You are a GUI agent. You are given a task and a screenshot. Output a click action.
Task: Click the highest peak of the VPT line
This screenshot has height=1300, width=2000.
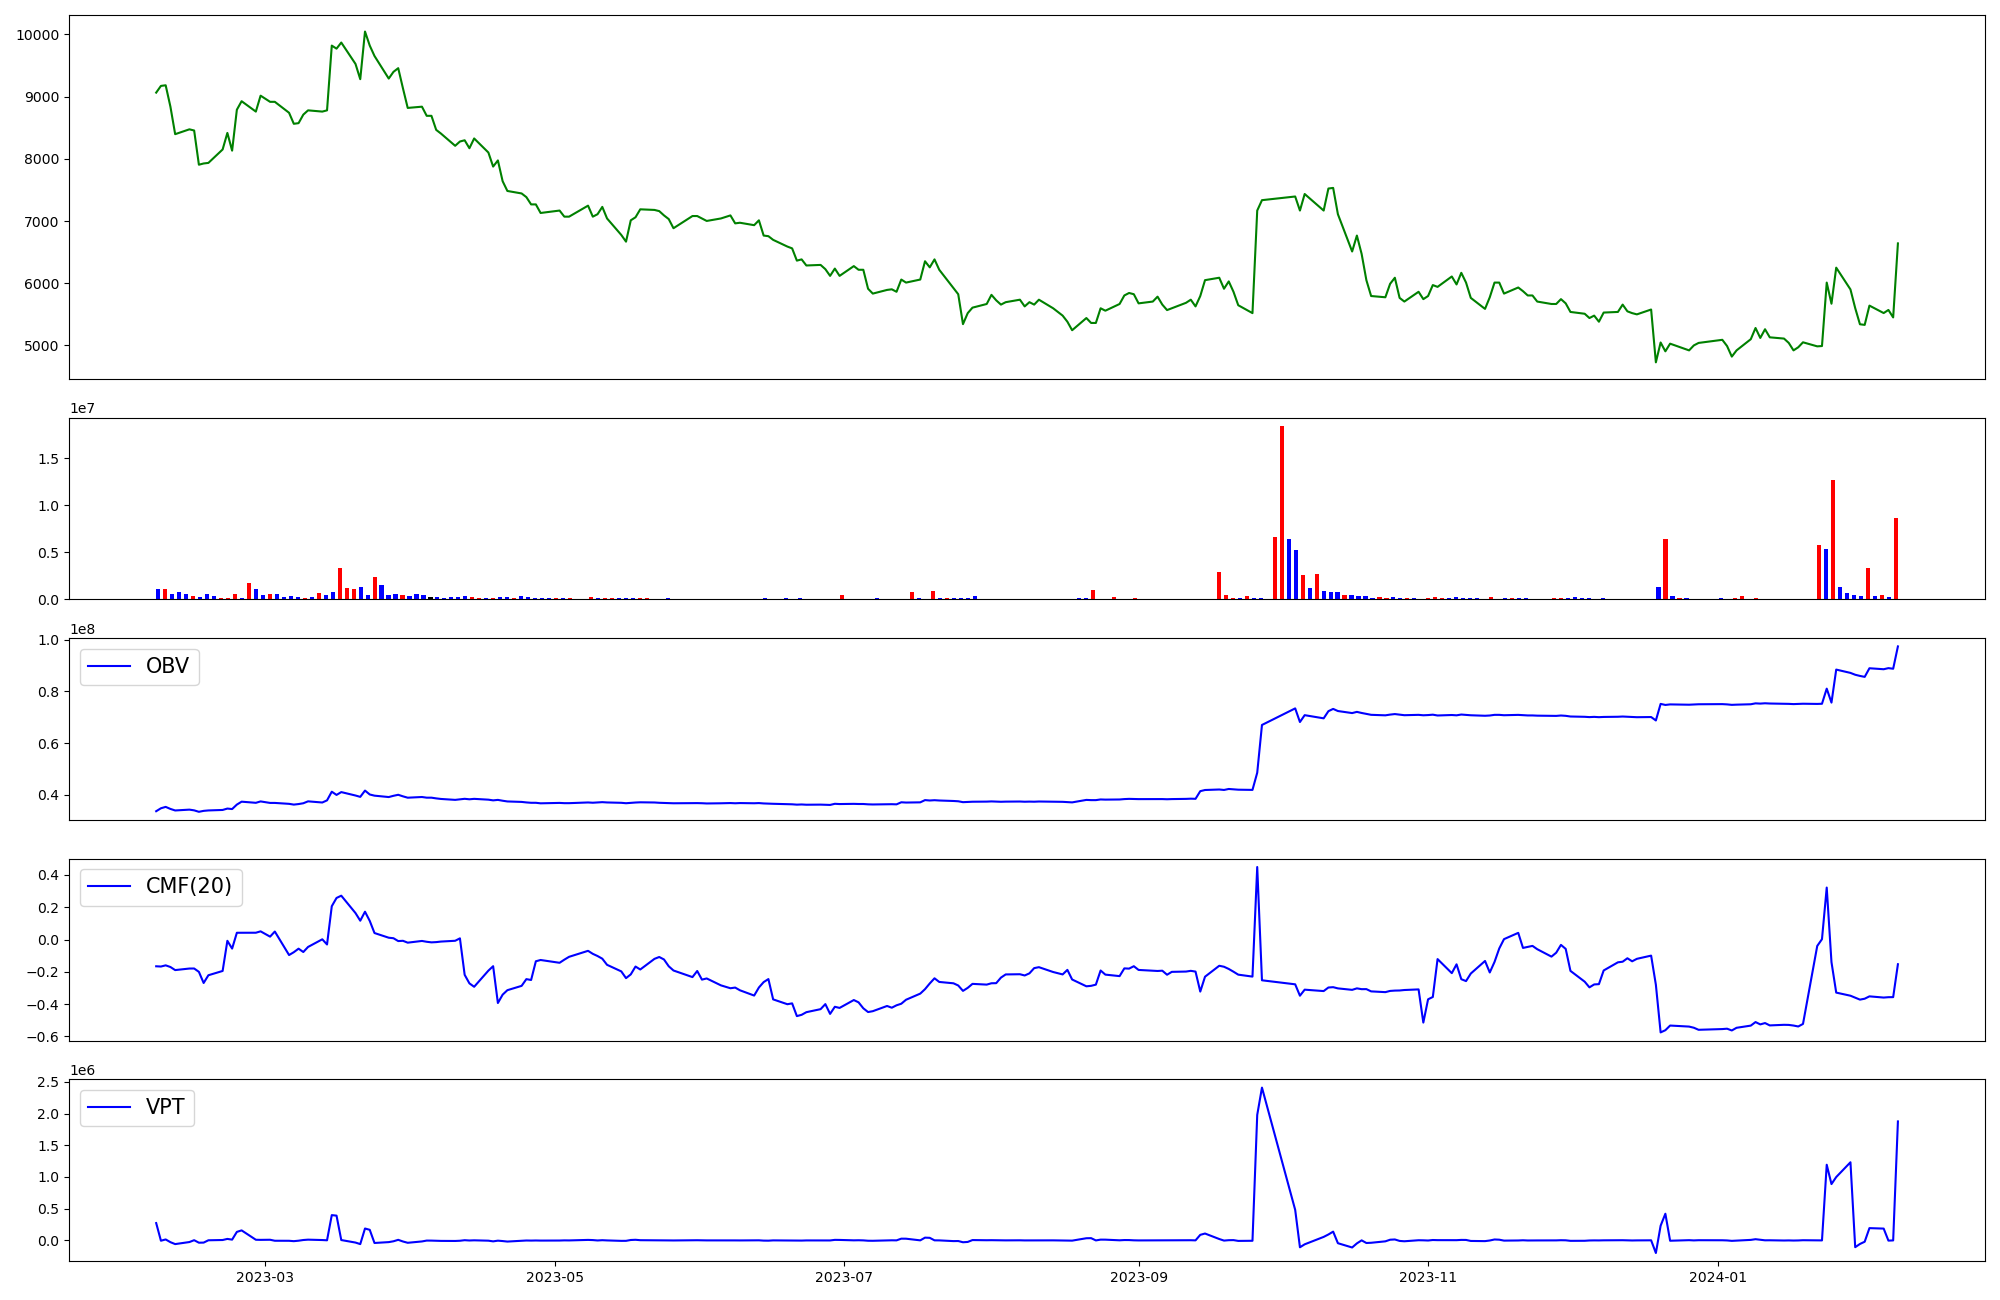(x=1262, y=1088)
